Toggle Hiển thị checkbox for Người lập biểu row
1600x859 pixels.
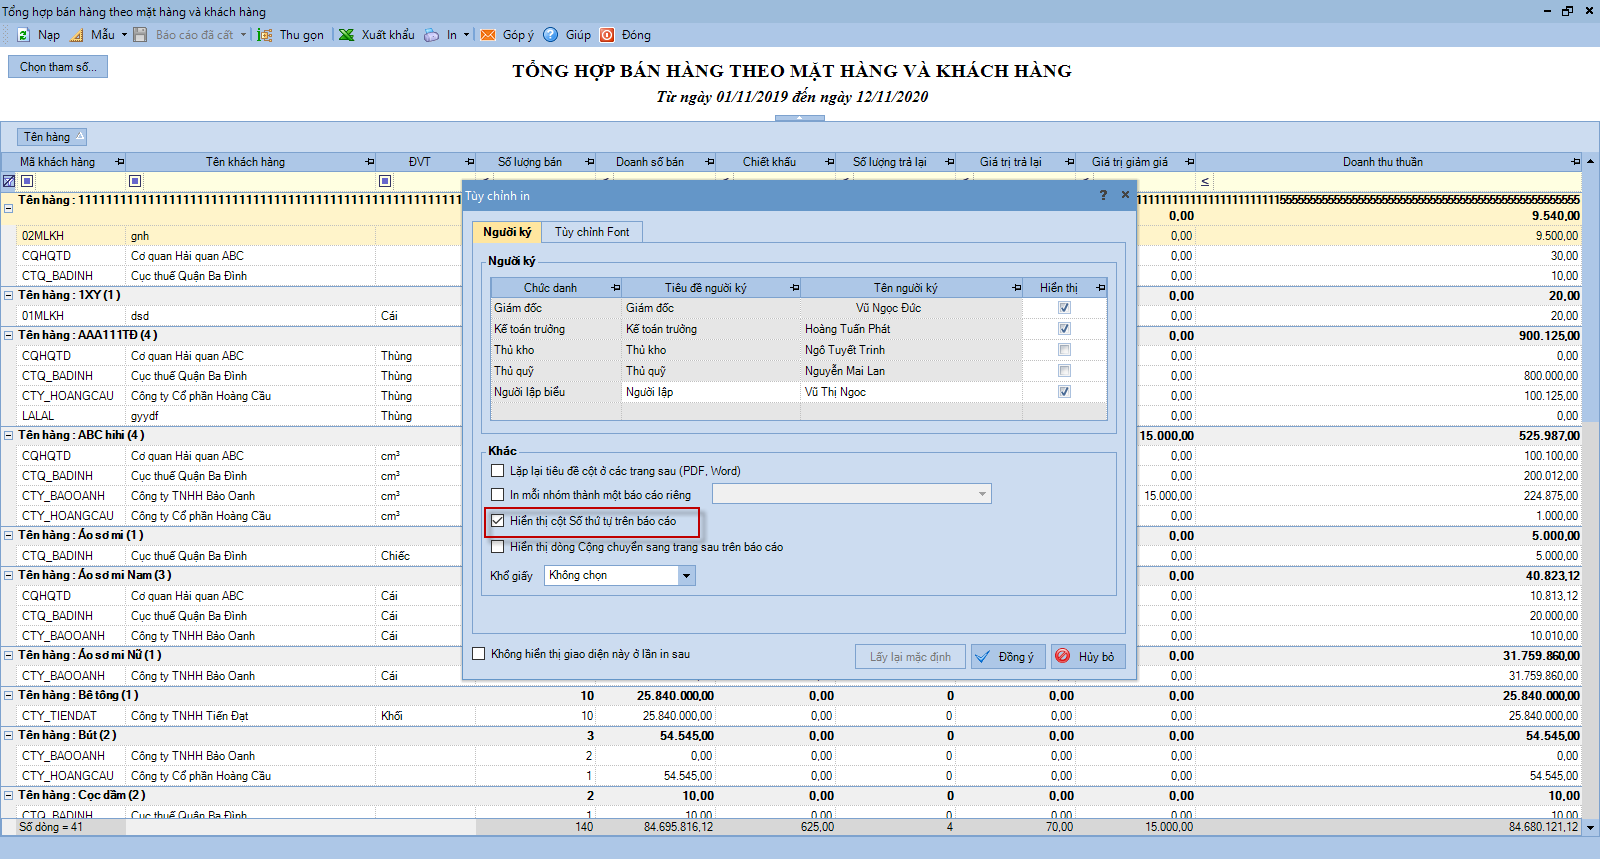click(x=1064, y=392)
